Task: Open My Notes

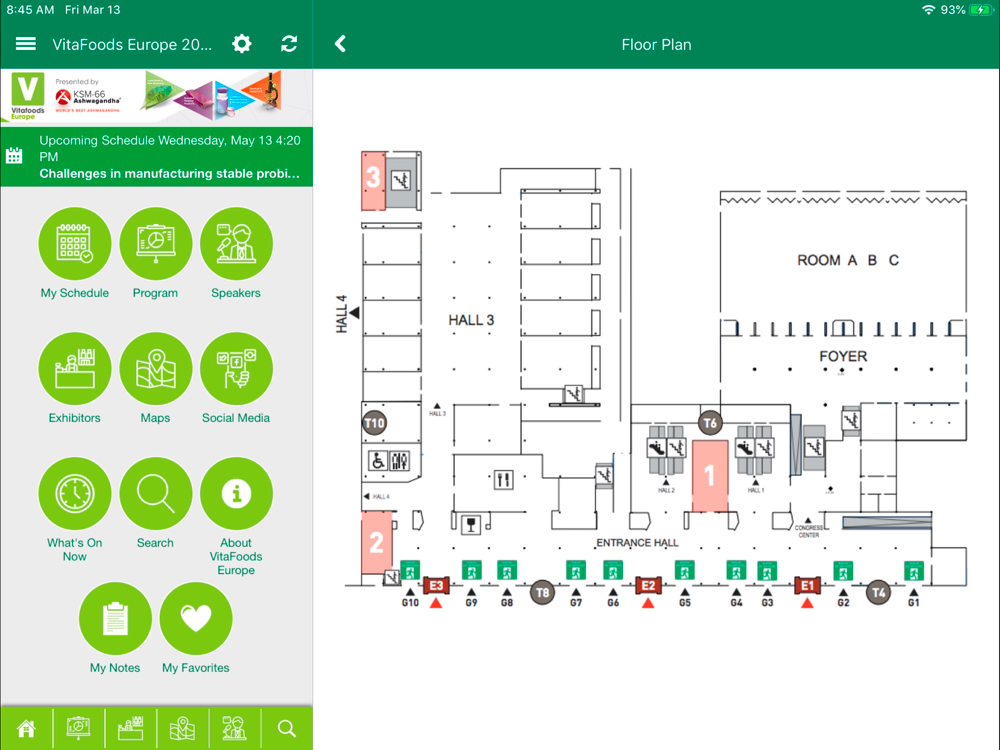Action: pyautogui.click(x=115, y=629)
